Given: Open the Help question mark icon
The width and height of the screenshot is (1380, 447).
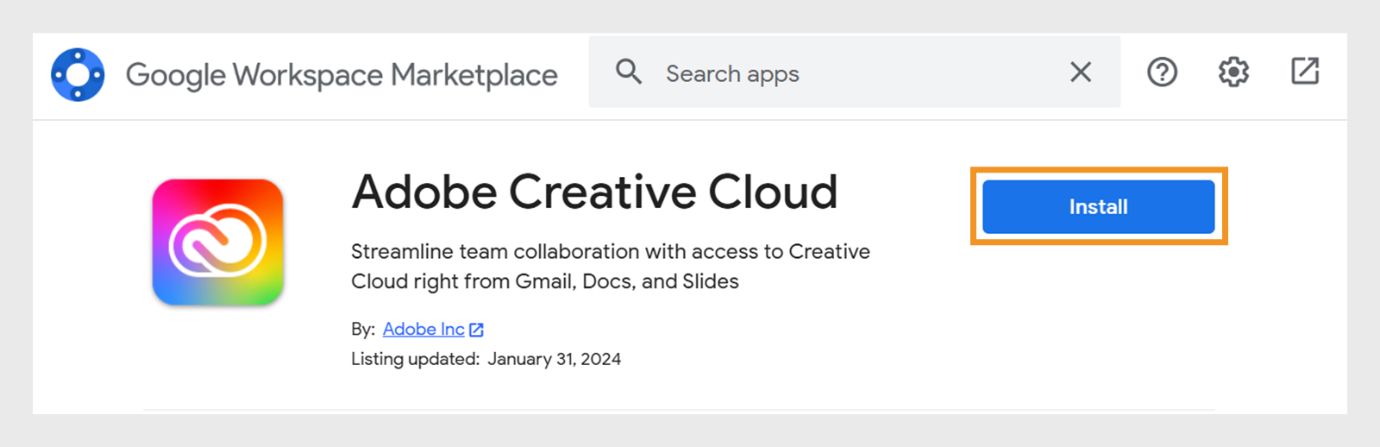Looking at the screenshot, I should point(1162,72).
